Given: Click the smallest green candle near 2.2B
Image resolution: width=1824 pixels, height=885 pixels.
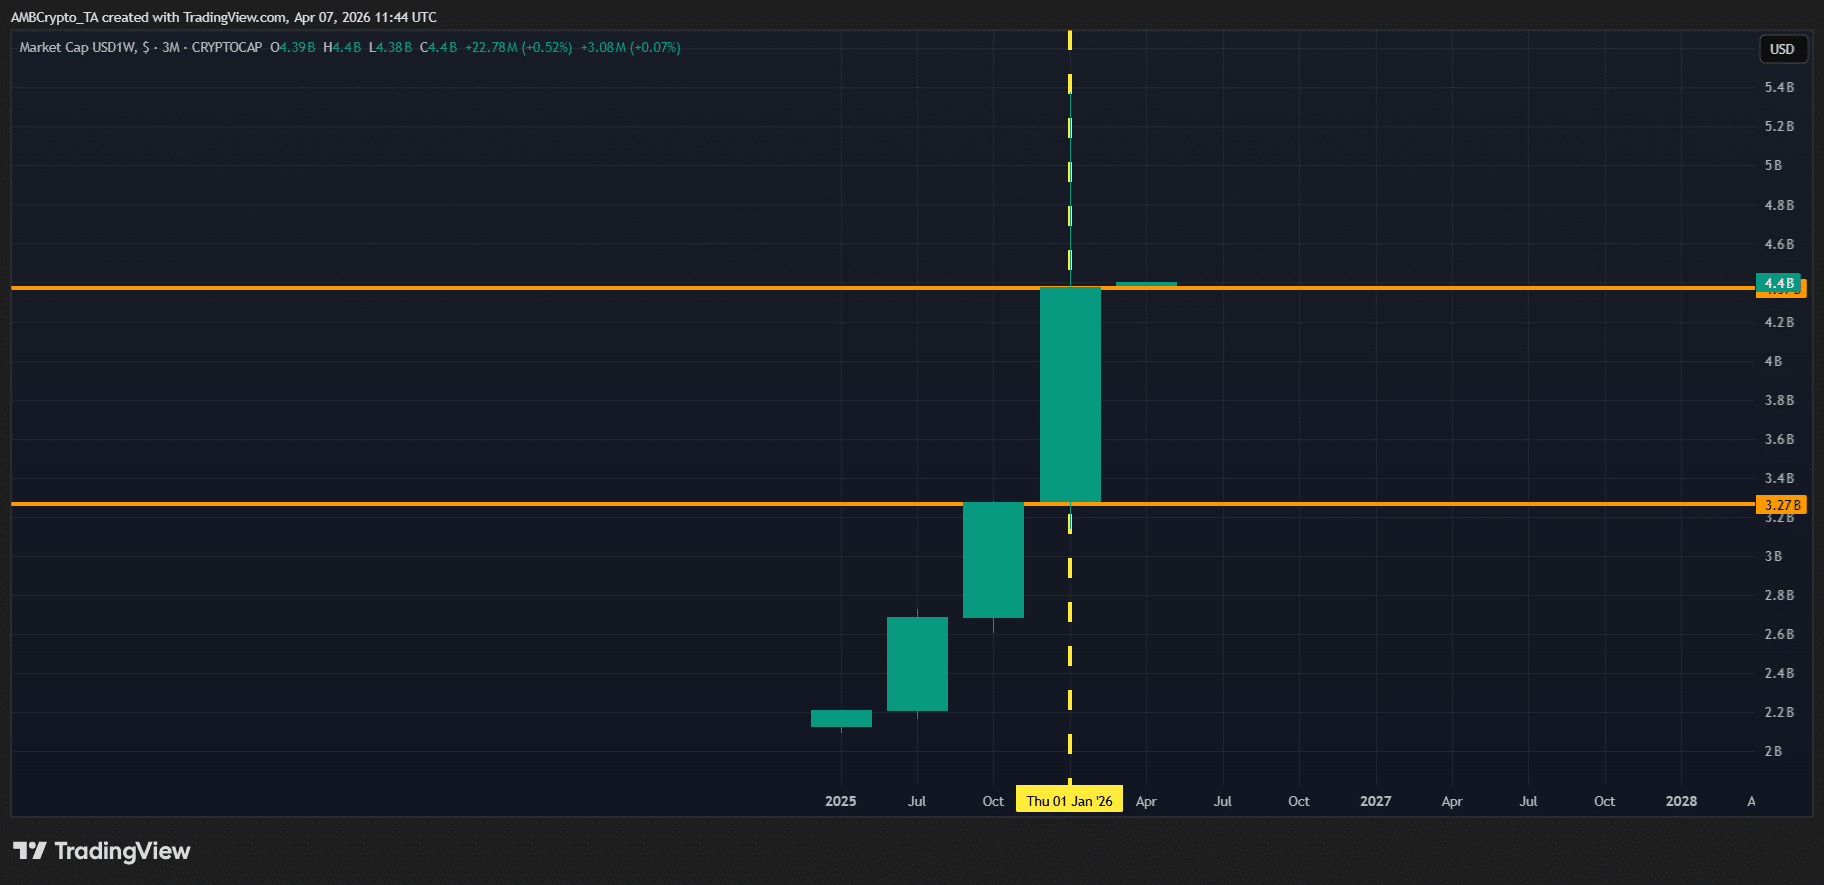Looking at the screenshot, I should 841,718.
